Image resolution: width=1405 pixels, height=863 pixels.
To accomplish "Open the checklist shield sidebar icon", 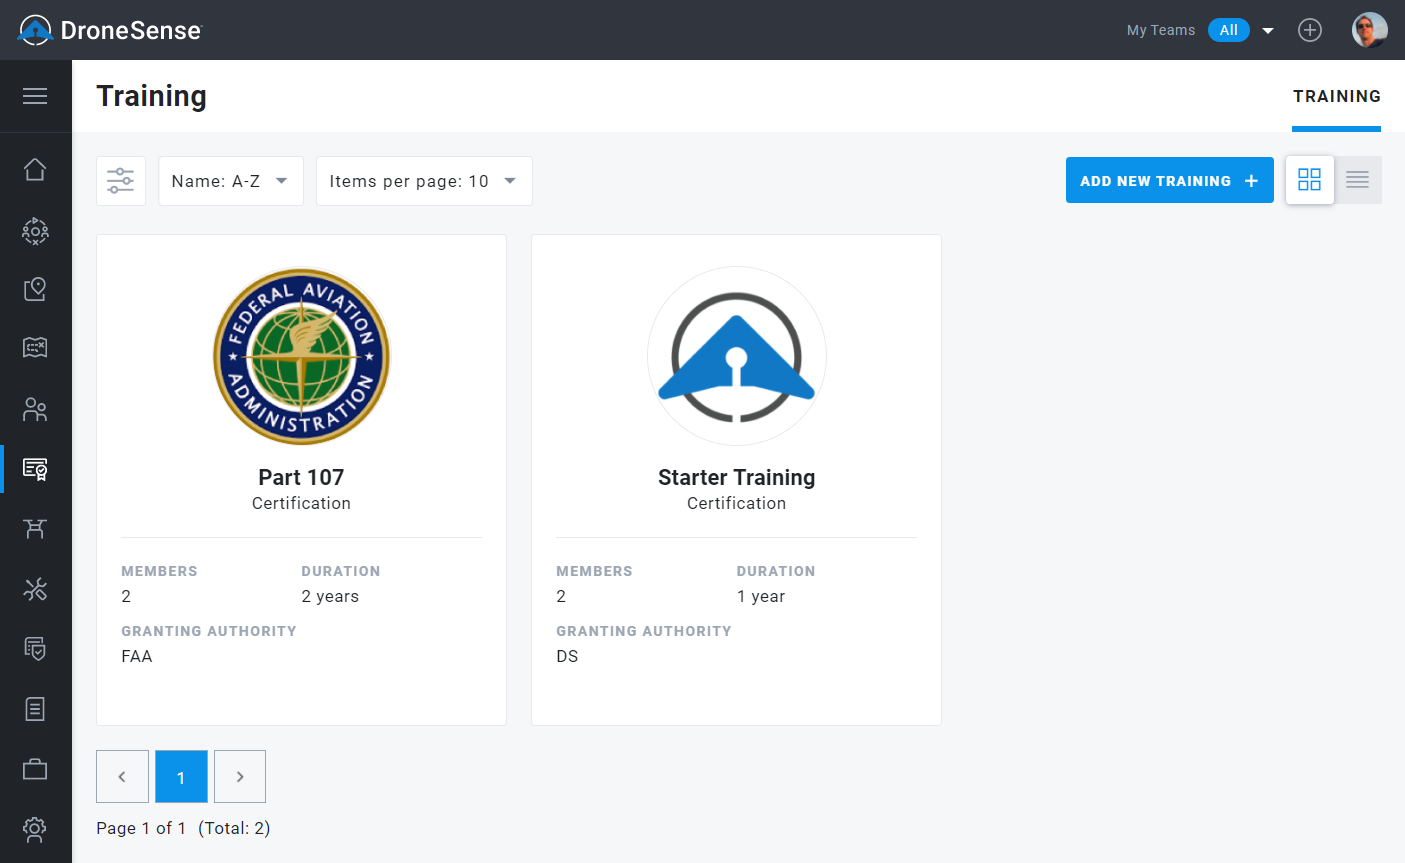I will (35, 649).
